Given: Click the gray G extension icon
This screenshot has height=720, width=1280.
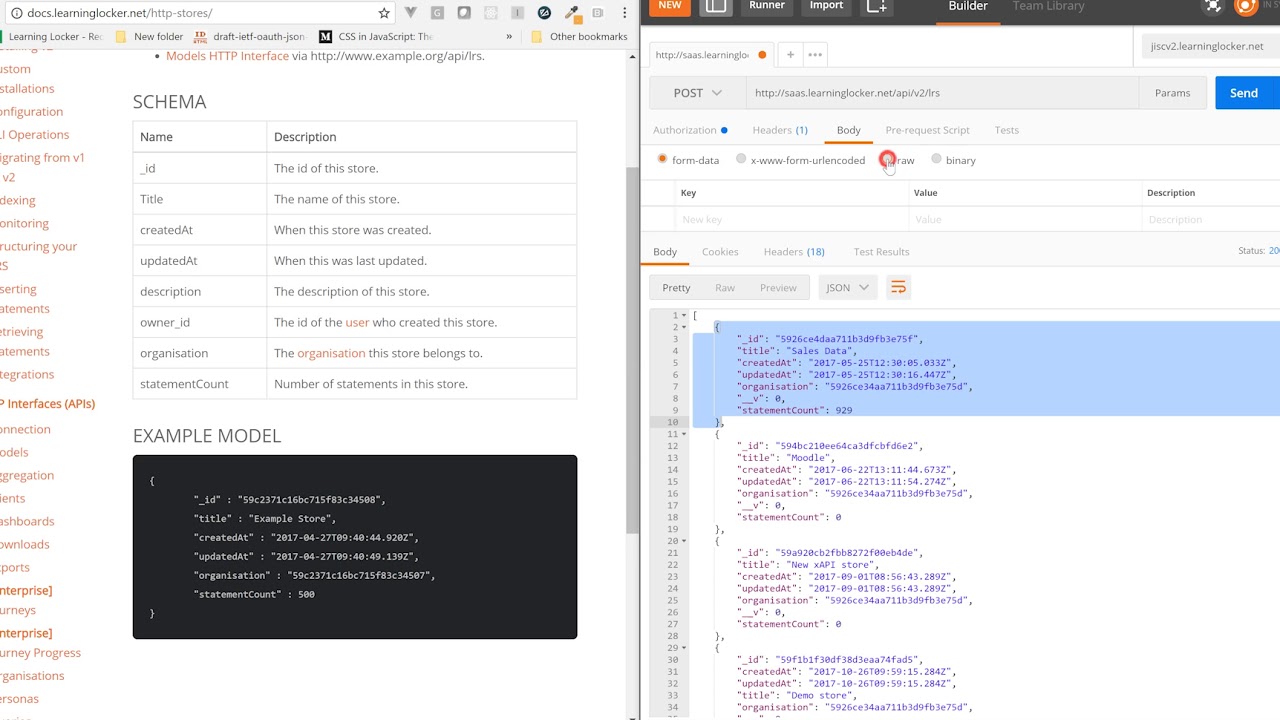Looking at the screenshot, I should (x=437, y=13).
